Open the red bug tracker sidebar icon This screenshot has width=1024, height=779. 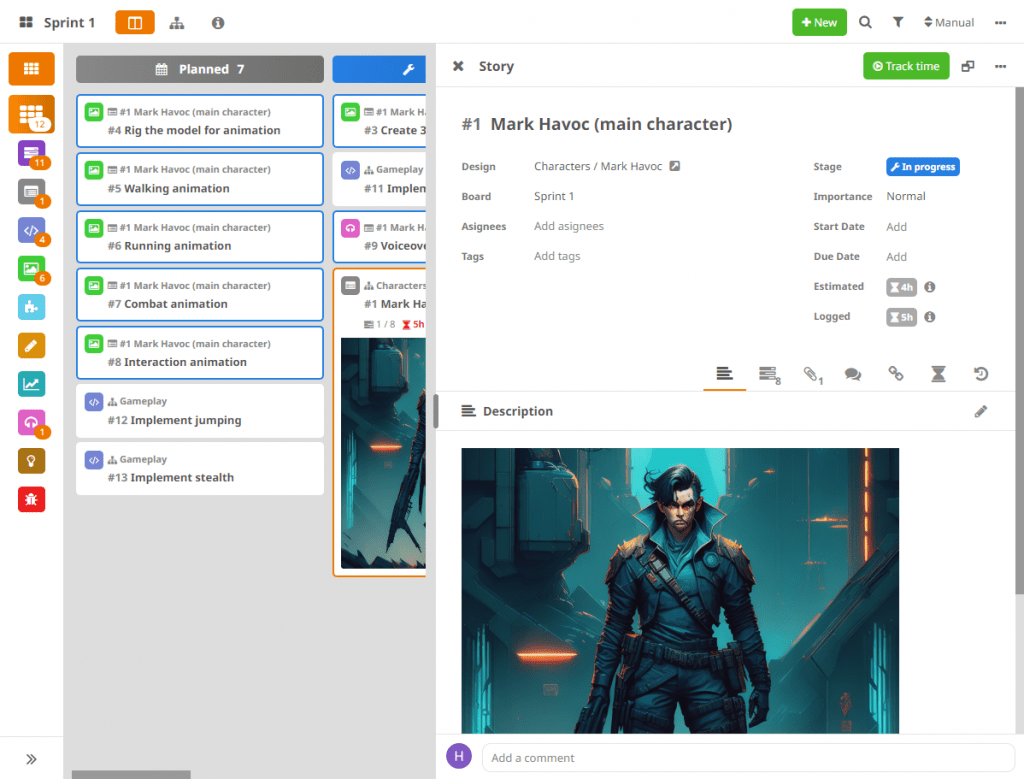tap(31, 499)
